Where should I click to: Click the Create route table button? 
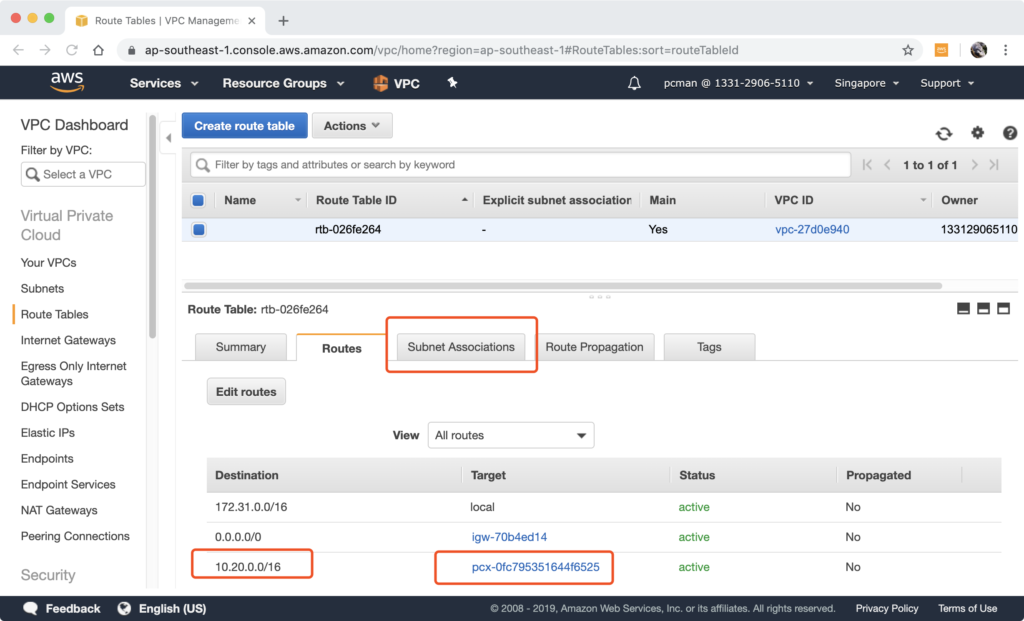coord(244,125)
